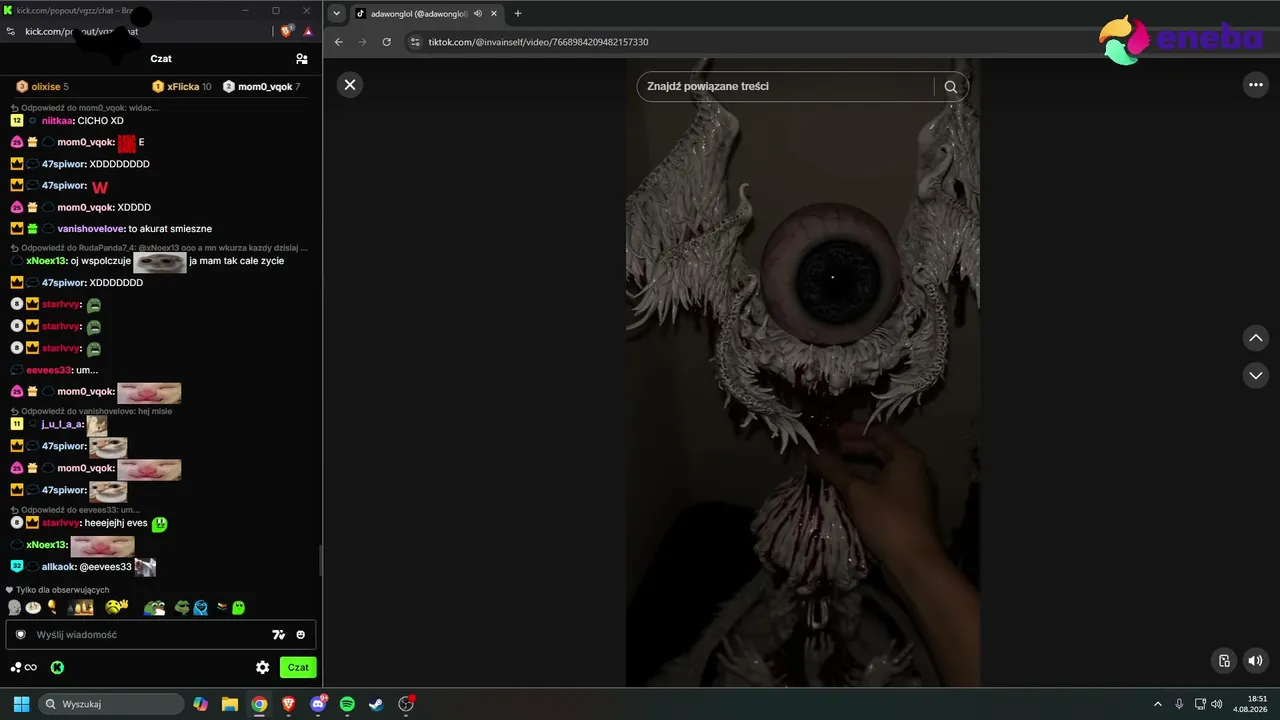Pick the blue hooded frog emote
1280x720 pixels.
point(201,607)
